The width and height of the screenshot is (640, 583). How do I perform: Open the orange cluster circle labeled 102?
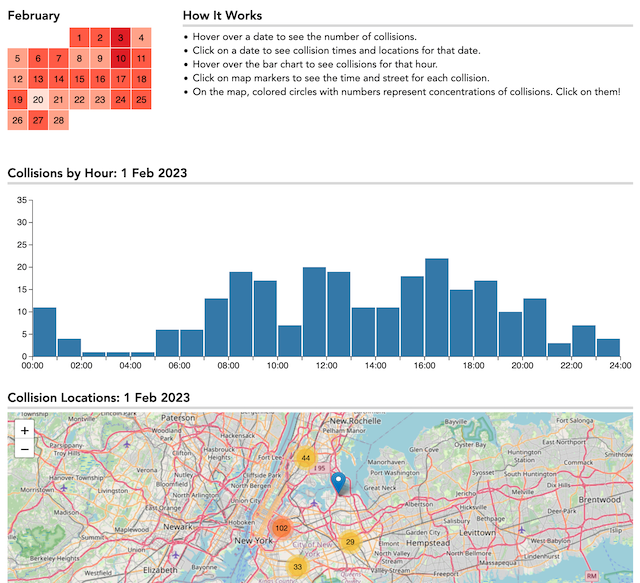(x=281, y=528)
